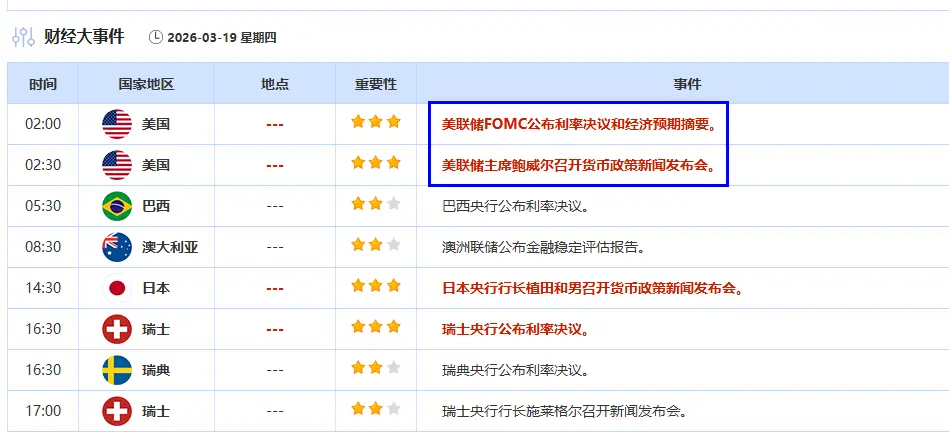
Task: Click the 巴西 country label
Action: click(156, 206)
